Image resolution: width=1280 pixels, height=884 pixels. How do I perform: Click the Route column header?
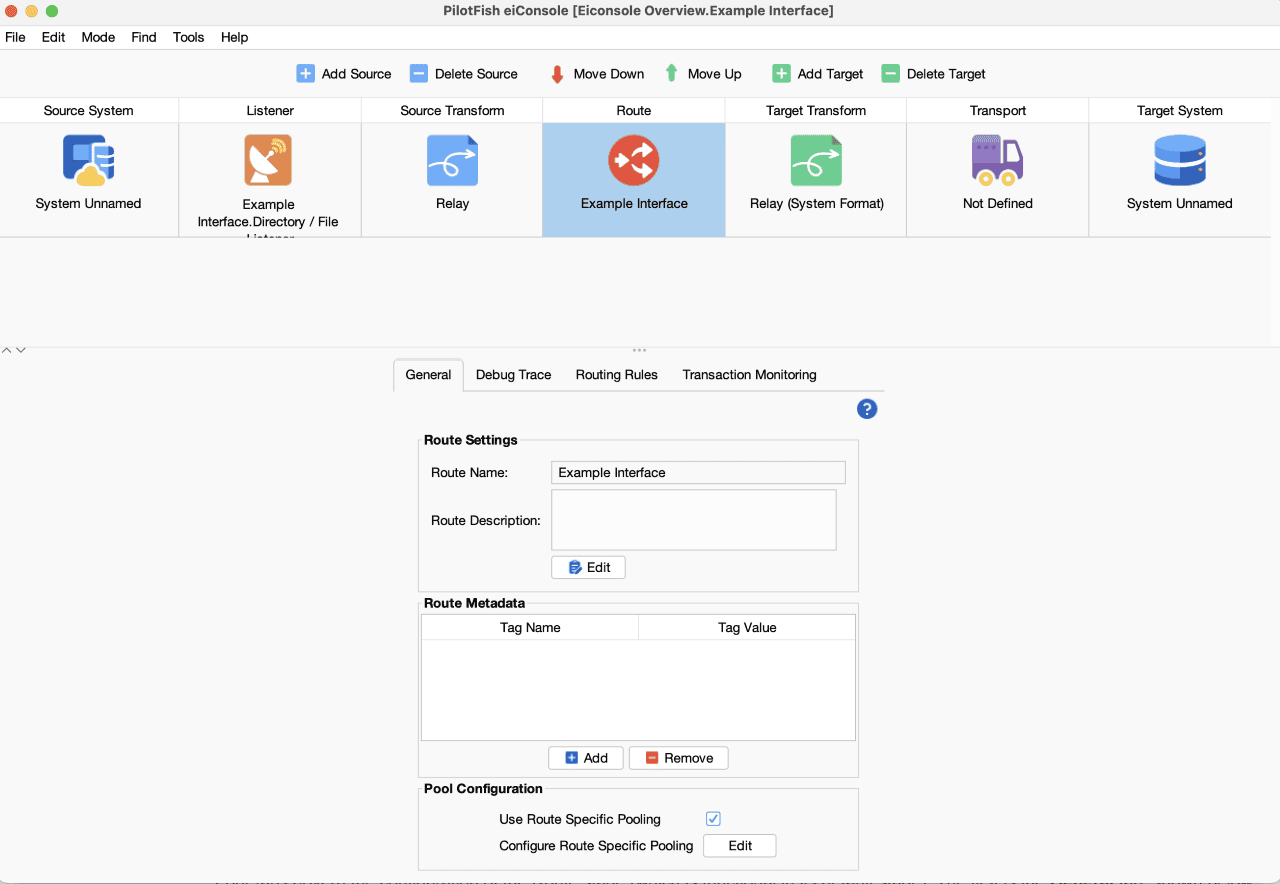coord(634,111)
